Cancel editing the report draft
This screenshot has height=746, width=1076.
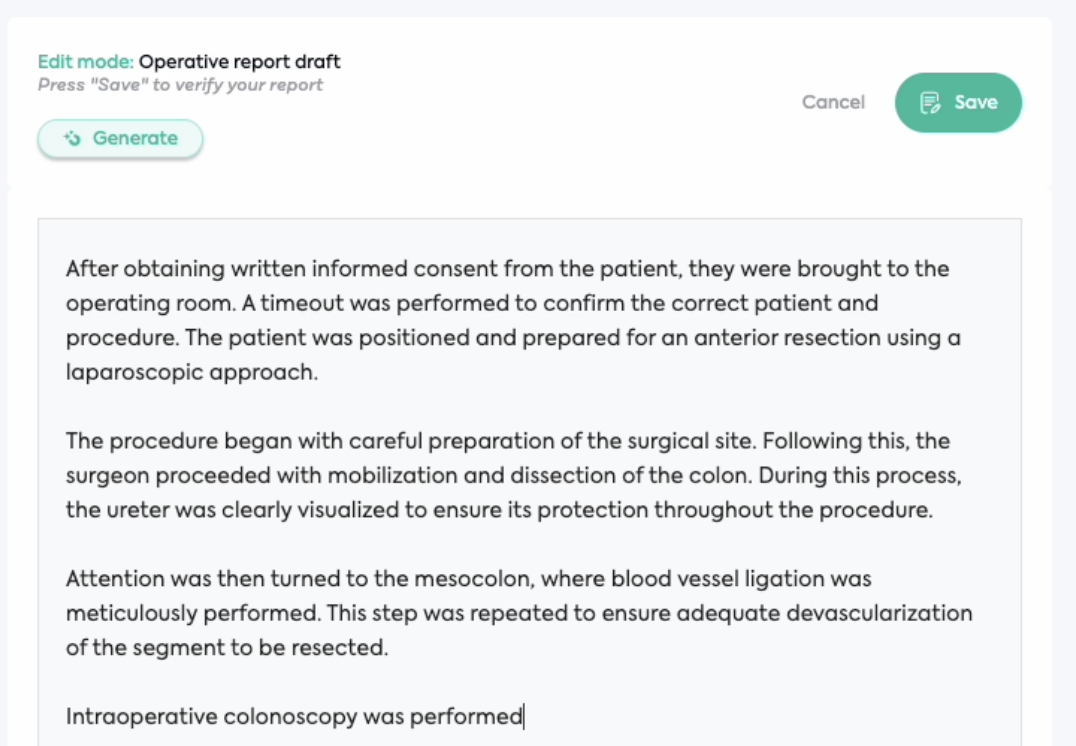click(x=833, y=102)
